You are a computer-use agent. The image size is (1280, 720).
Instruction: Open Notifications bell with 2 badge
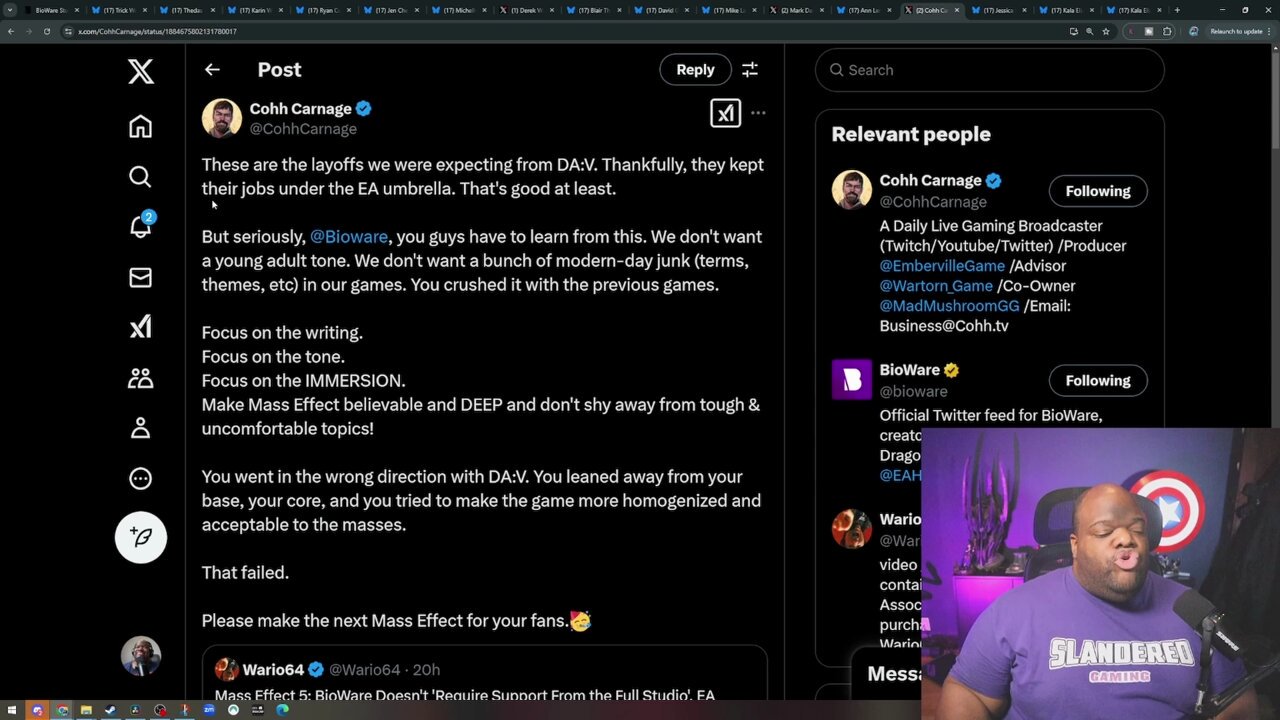[141, 227]
